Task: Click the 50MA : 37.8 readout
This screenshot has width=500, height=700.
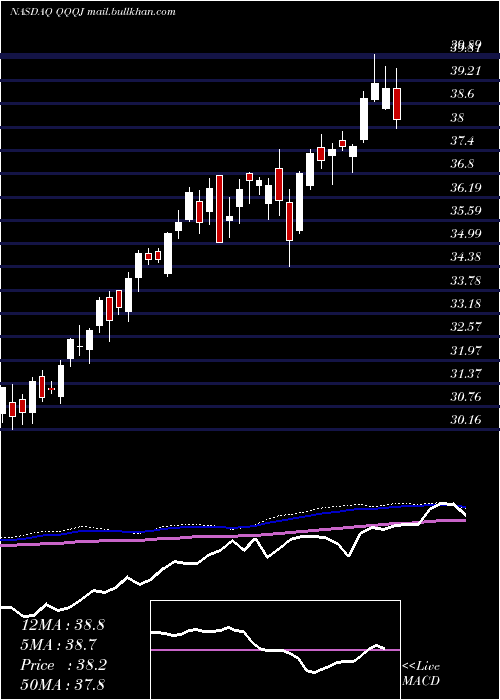Action: coord(62,685)
